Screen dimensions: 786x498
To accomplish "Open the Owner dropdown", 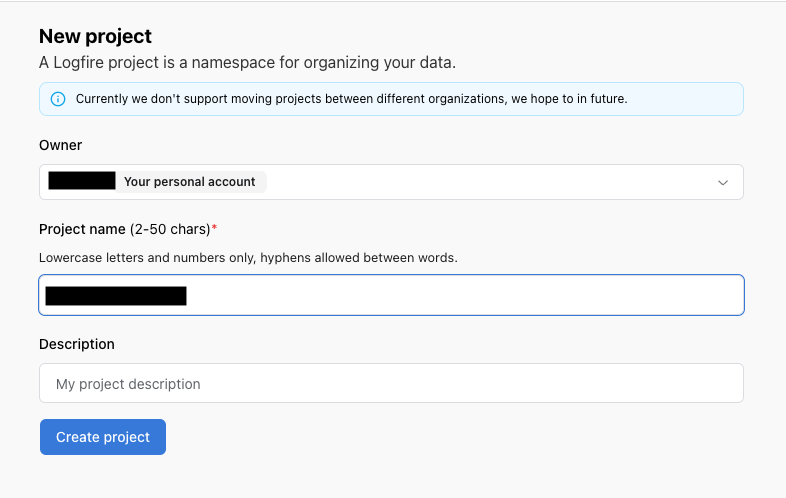I will coord(391,182).
